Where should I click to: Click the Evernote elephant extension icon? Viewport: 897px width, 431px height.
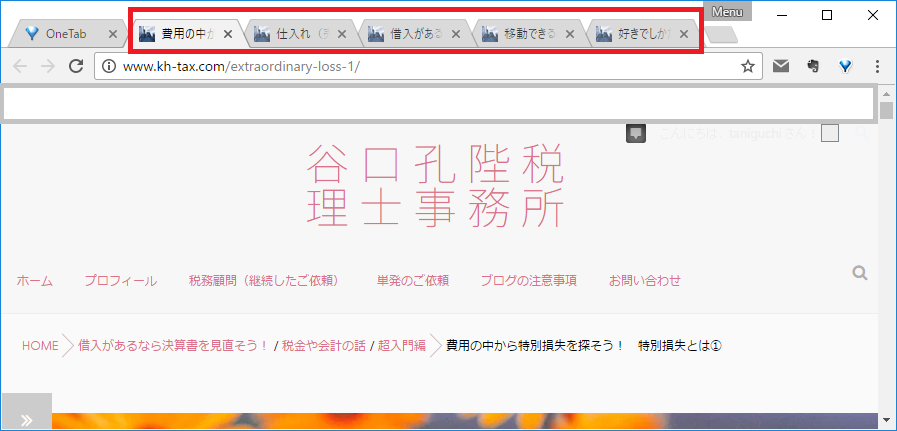813,67
